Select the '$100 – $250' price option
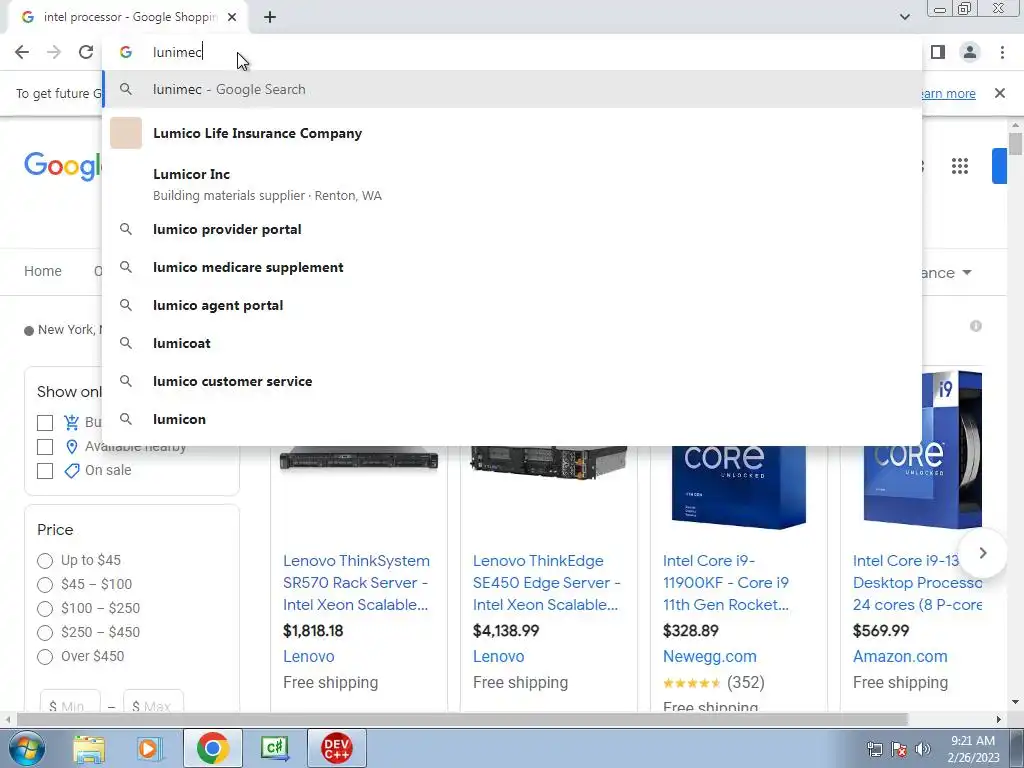This screenshot has height=768, width=1024. tap(44, 609)
